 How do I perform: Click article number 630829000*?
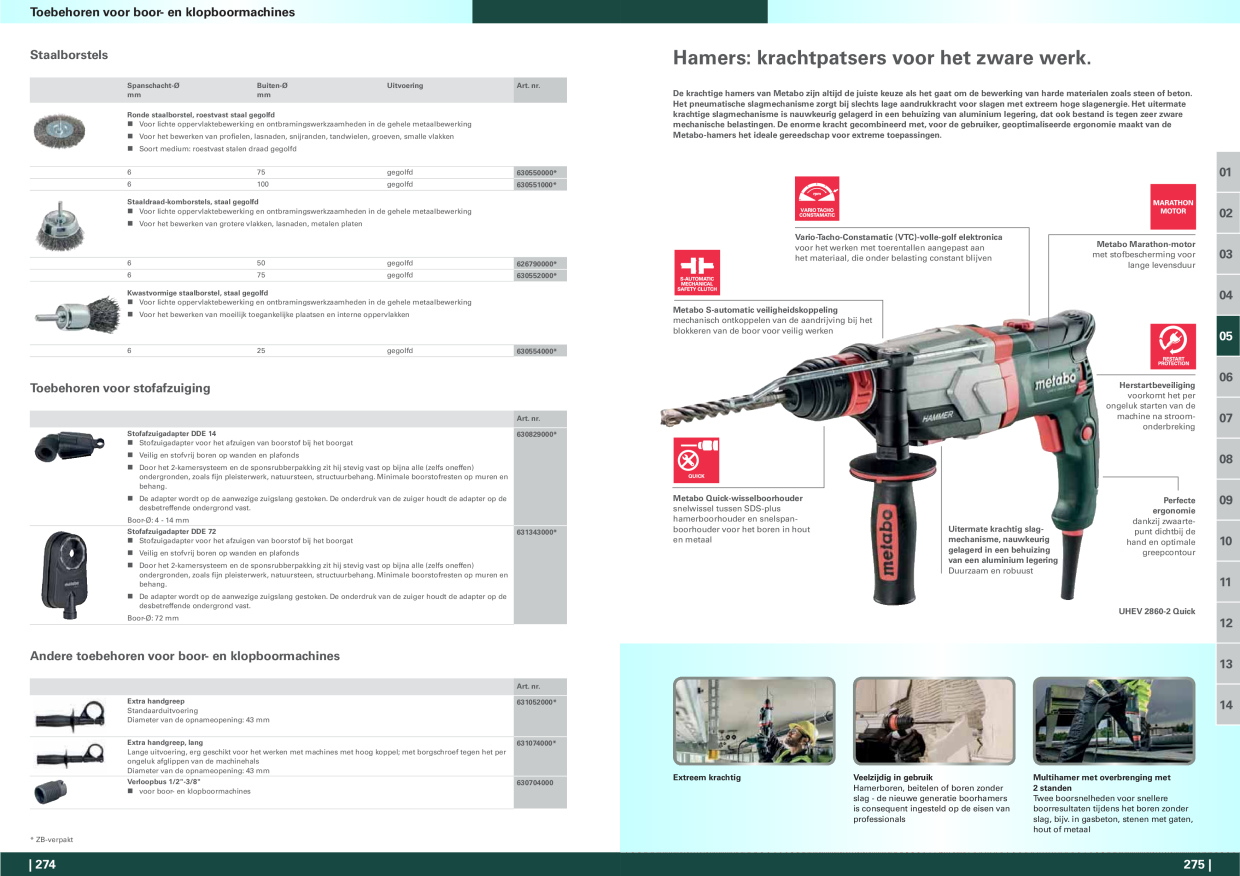pyautogui.click(x=536, y=434)
